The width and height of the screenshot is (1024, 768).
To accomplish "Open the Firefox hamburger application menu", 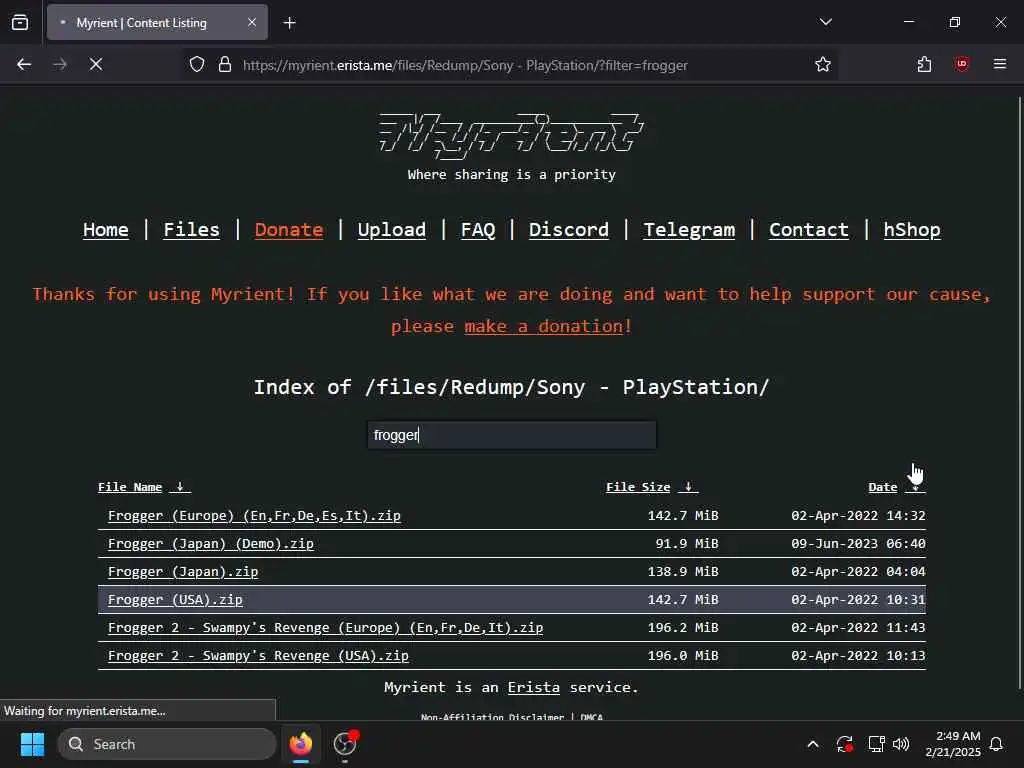I will (x=1000, y=64).
